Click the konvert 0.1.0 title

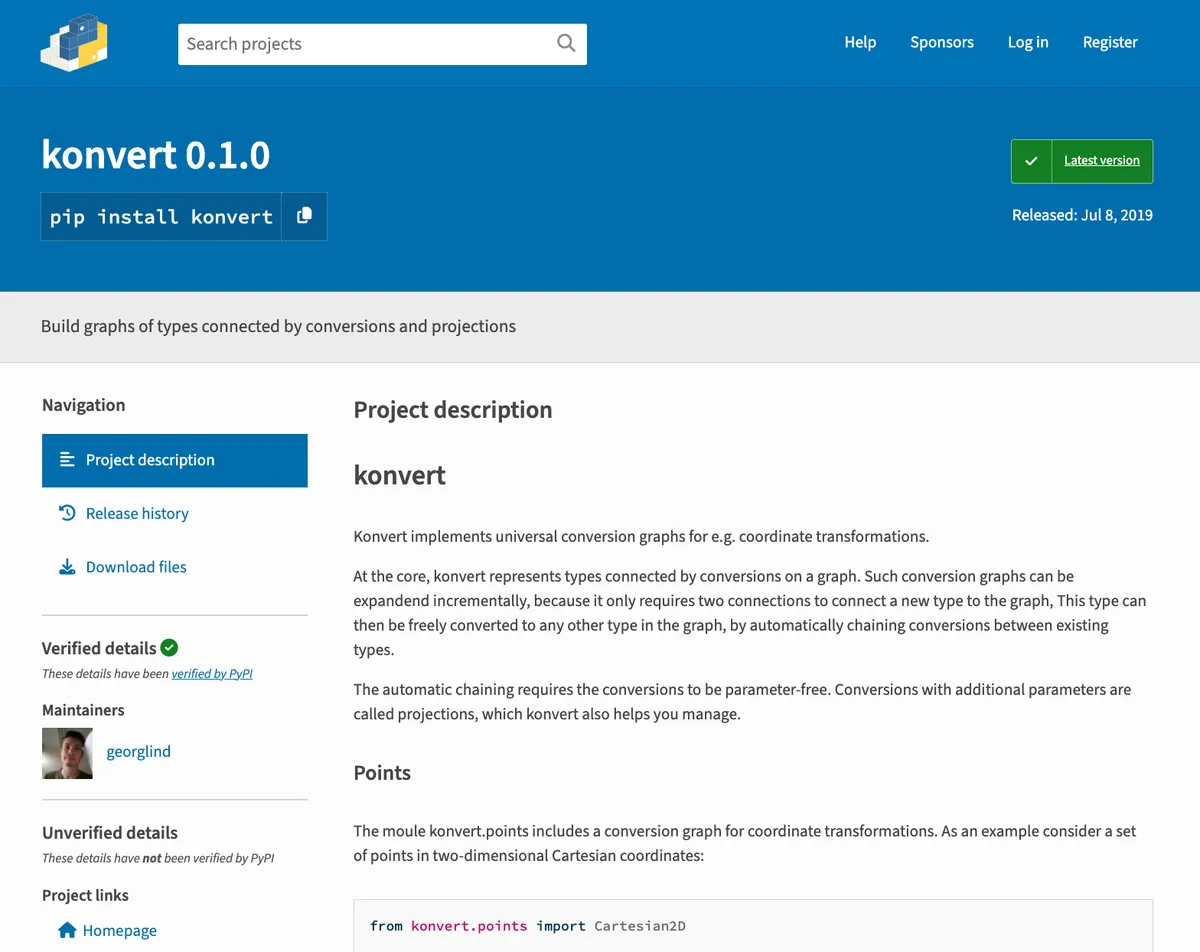[x=156, y=155]
